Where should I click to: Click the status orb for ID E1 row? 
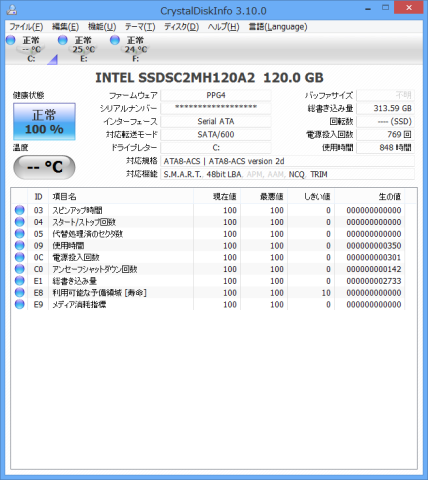click(x=20, y=281)
